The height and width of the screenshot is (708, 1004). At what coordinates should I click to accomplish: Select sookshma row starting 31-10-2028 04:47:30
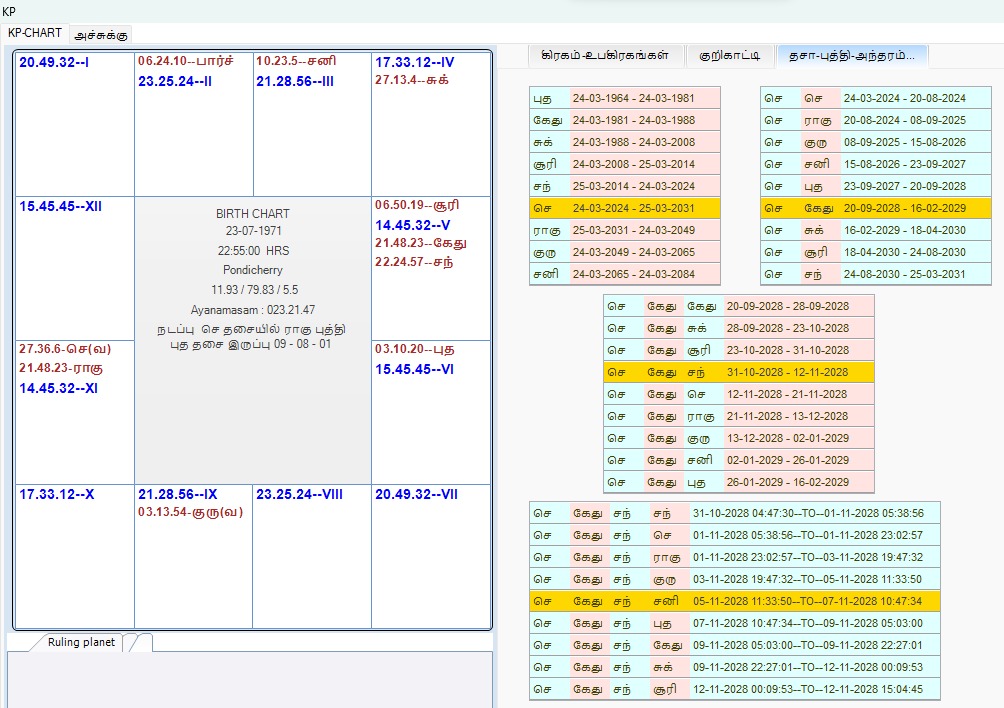click(x=735, y=513)
